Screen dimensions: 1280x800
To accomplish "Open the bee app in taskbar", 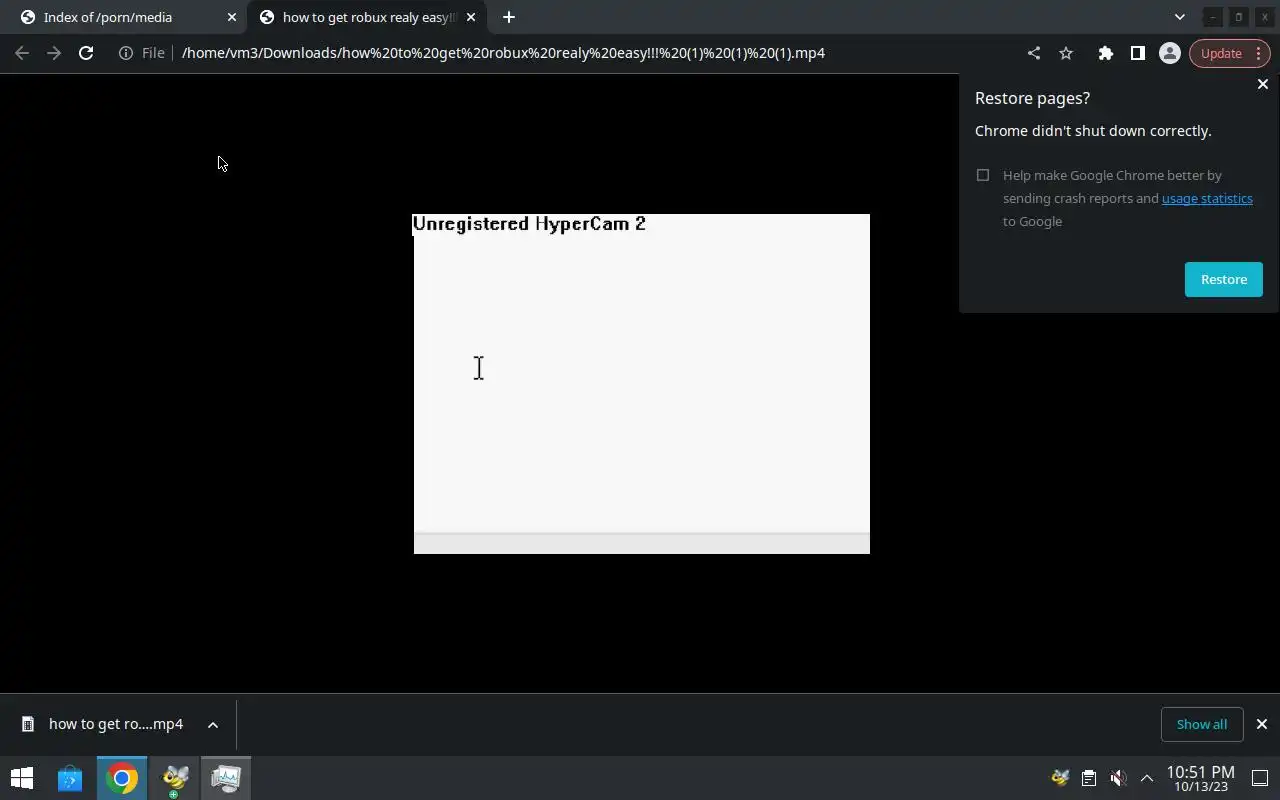I will 175,779.
